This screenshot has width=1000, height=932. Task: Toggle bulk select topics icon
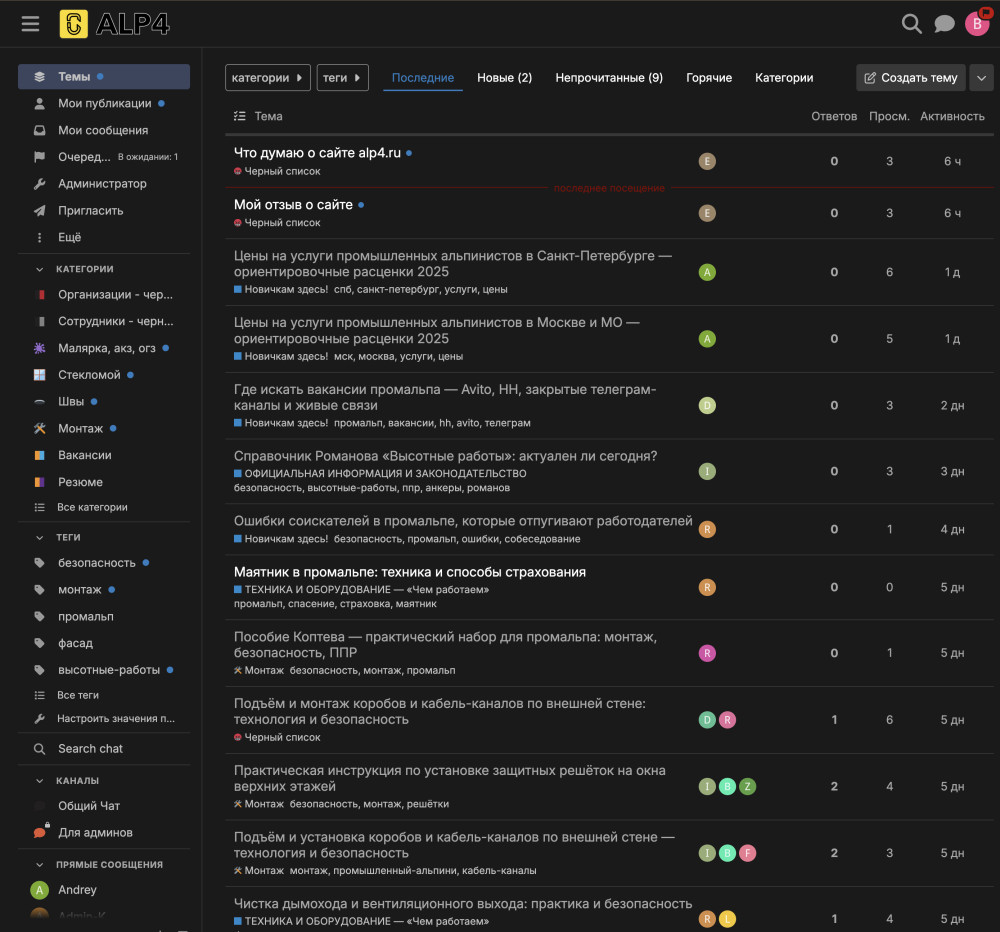[239, 116]
